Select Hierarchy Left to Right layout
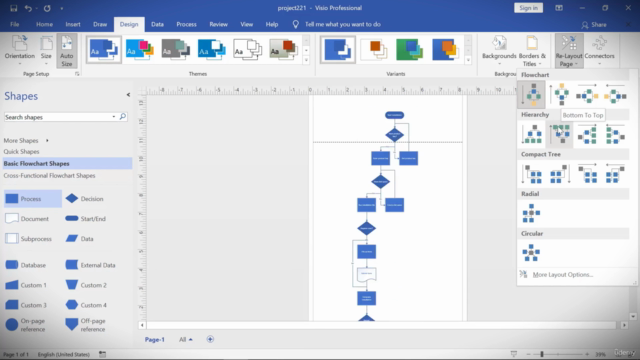 pyautogui.click(x=587, y=134)
